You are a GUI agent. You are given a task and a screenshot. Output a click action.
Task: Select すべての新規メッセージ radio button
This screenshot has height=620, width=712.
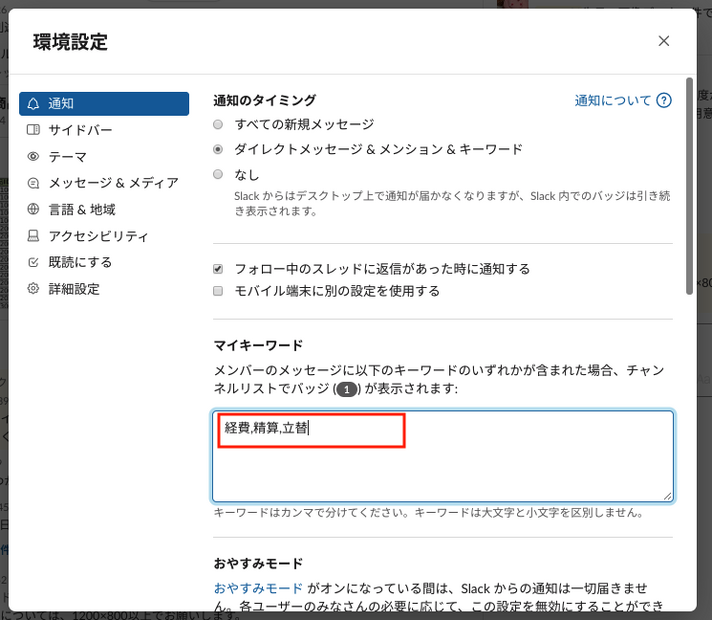[219, 125]
